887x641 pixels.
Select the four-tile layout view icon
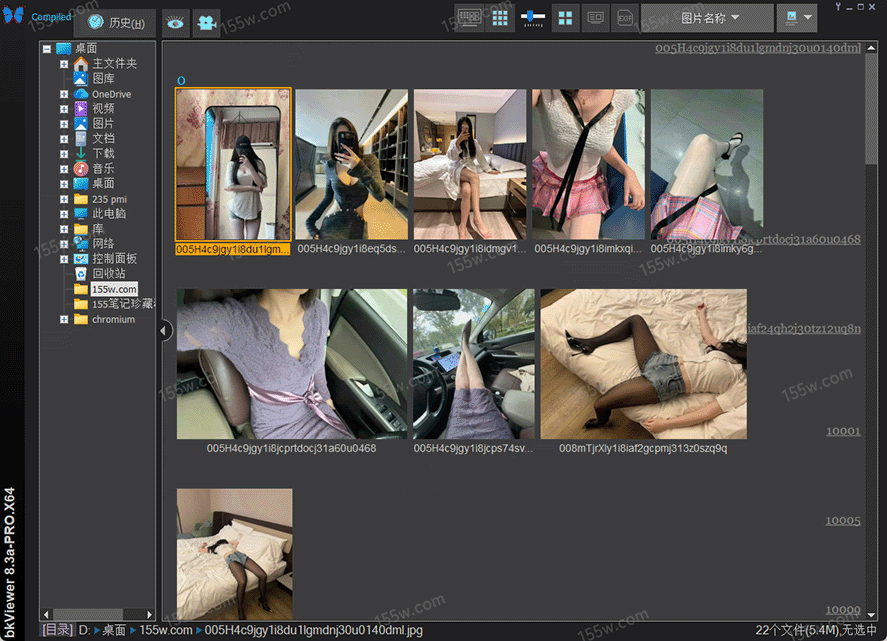[x=566, y=18]
